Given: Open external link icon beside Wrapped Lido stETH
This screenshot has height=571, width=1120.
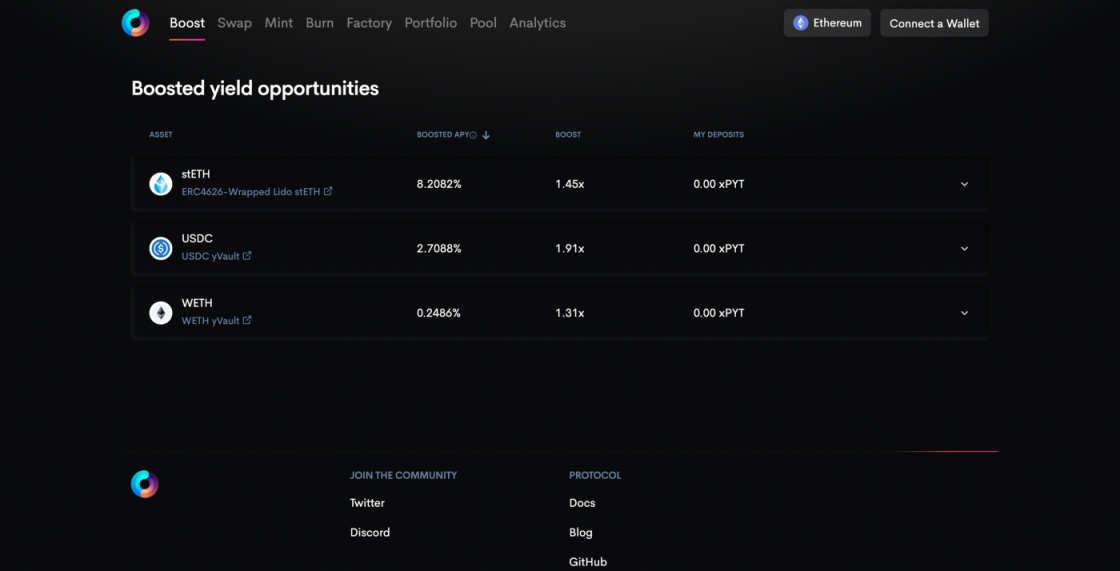Looking at the screenshot, I should coord(328,192).
